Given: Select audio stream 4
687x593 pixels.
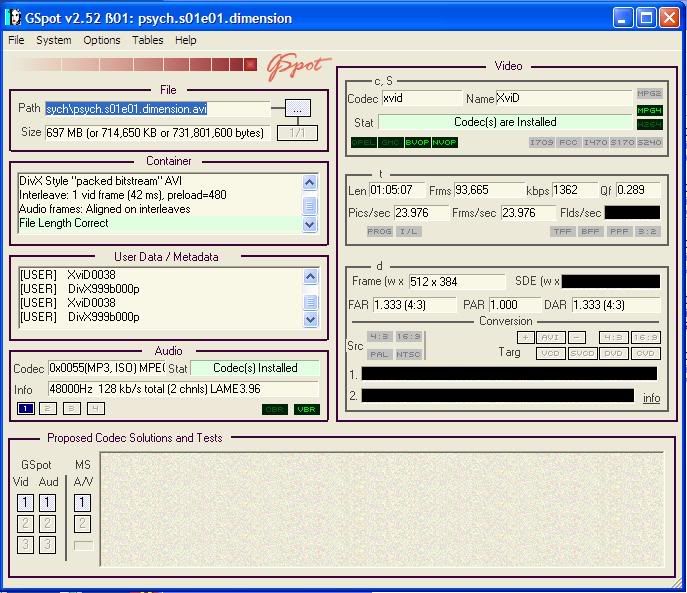Looking at the screenshot, I should point(96,408).
